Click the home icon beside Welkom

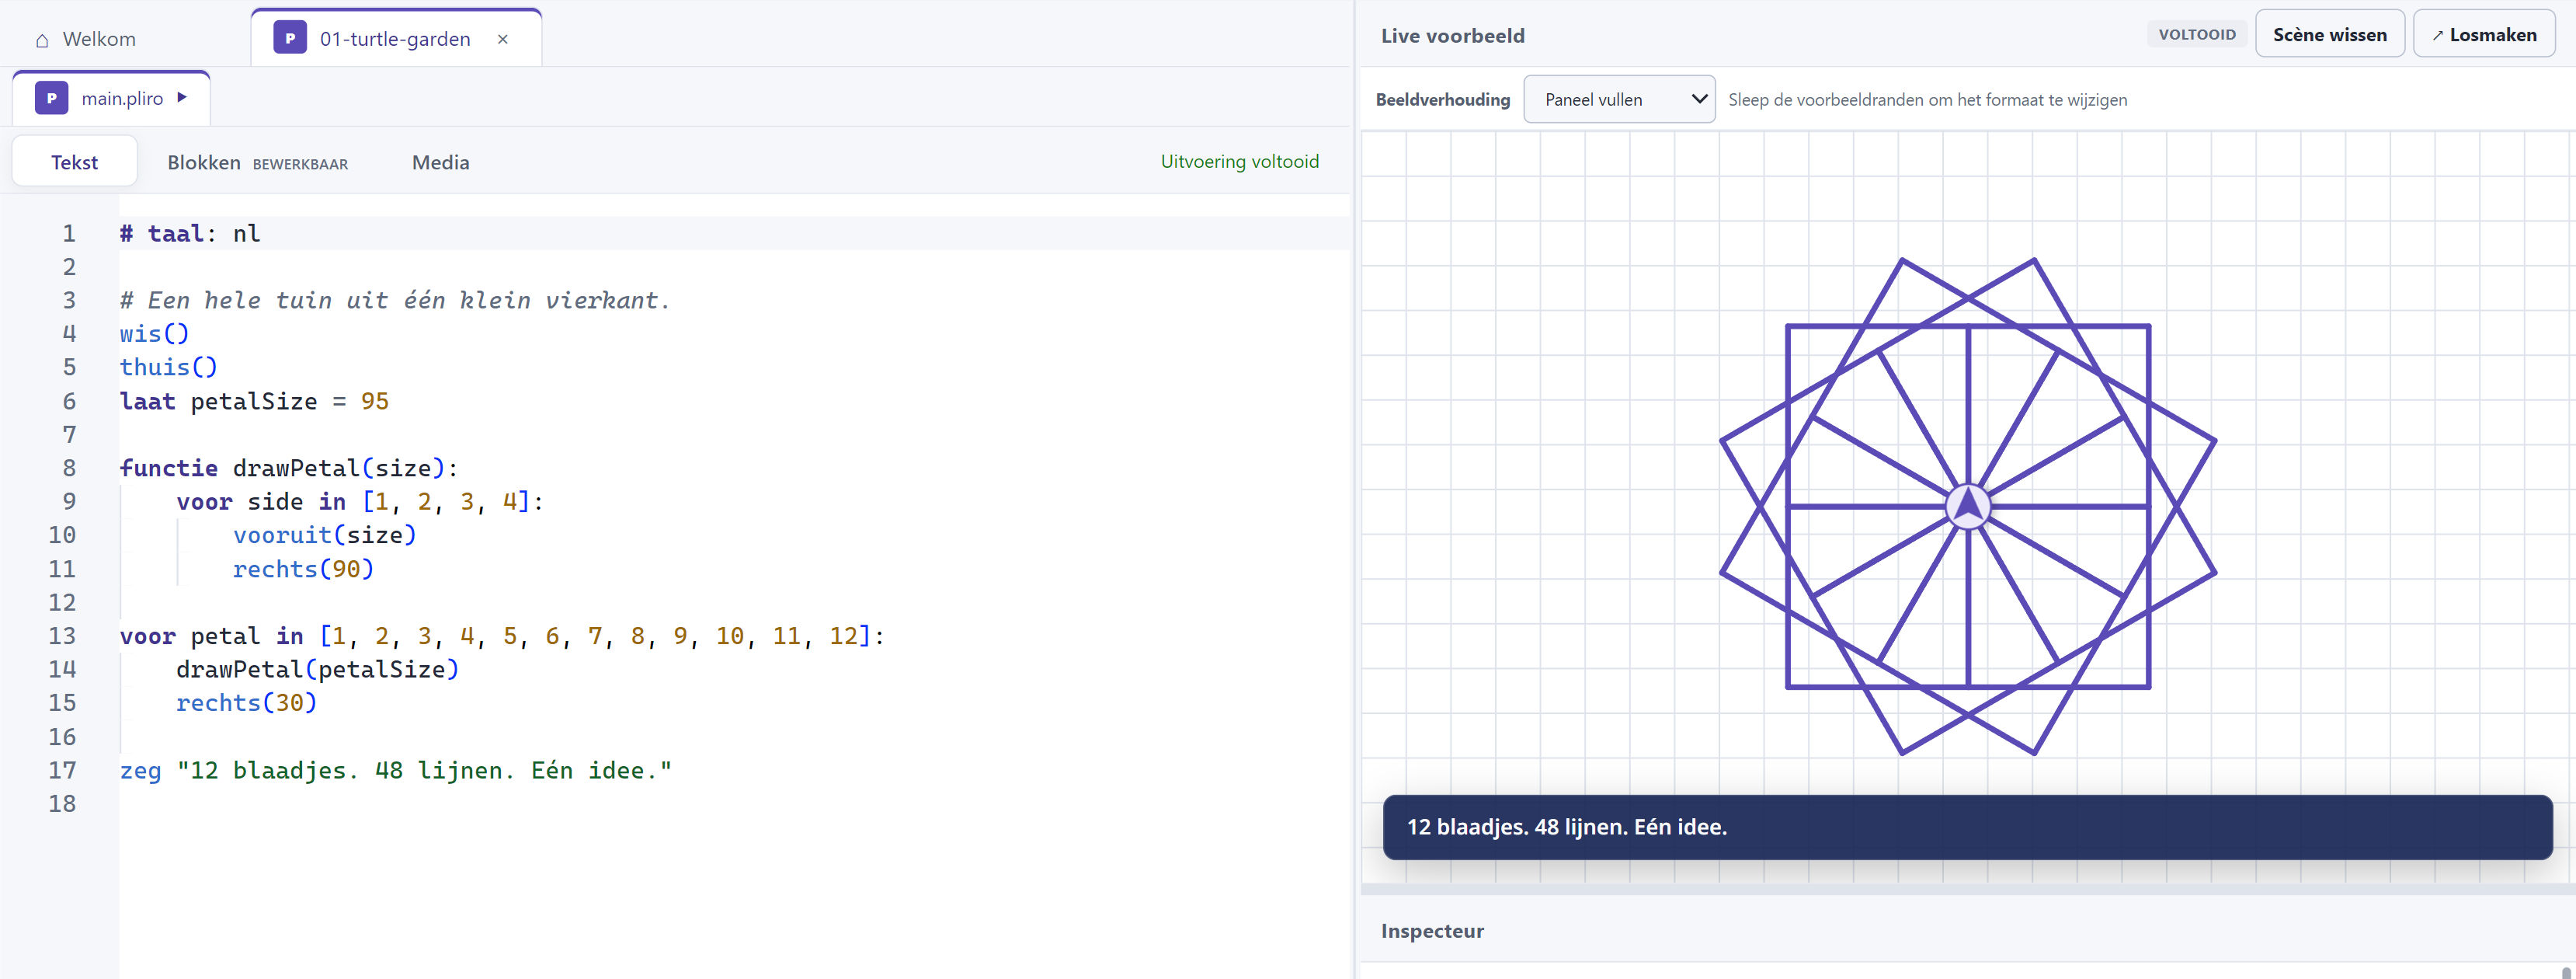pos(42,40)
